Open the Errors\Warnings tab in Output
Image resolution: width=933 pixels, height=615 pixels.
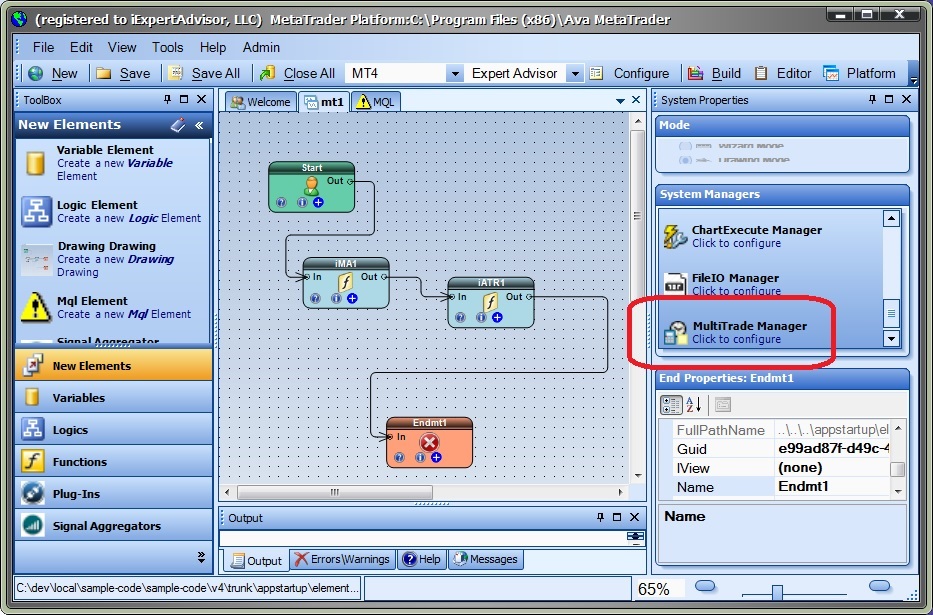click(x=342, y=559)
